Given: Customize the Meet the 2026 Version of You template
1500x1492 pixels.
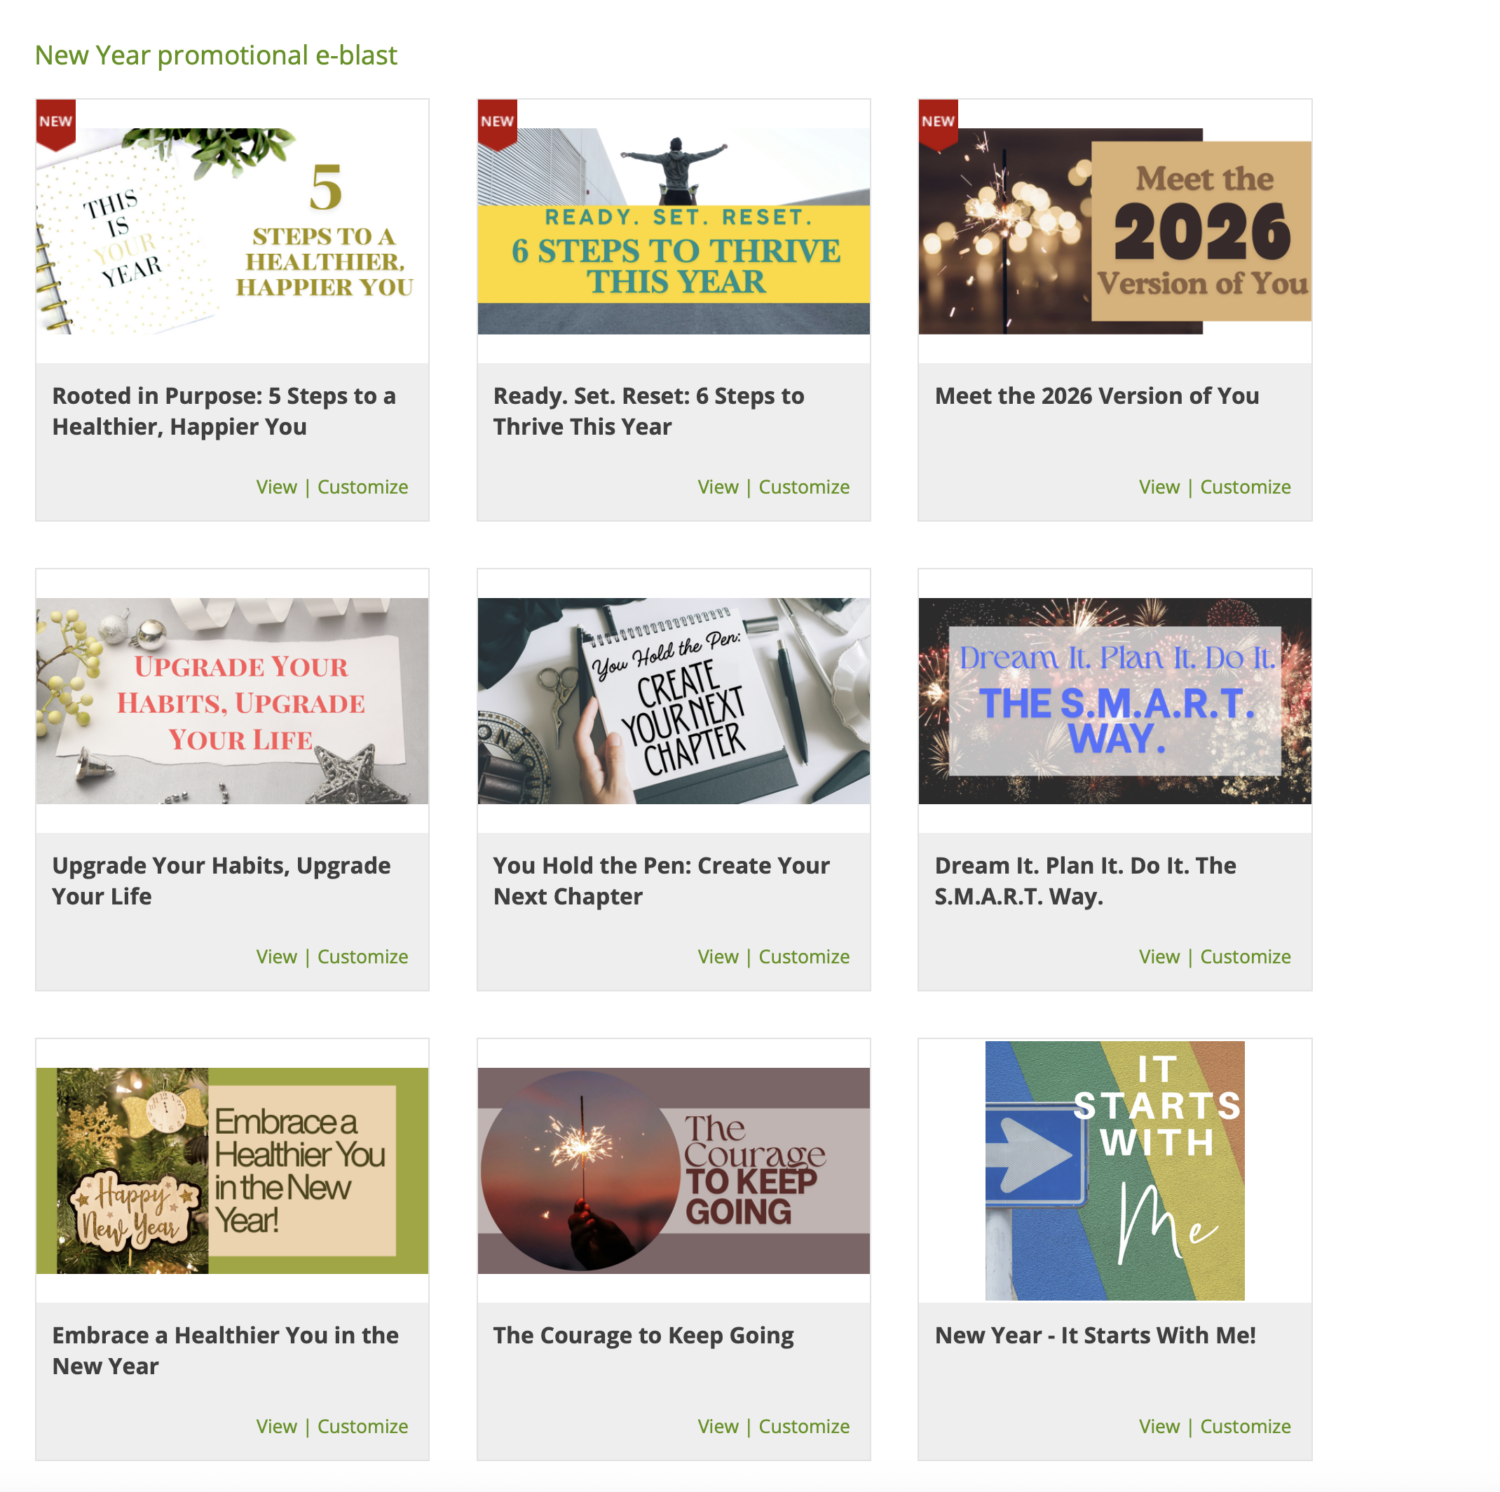Looking at the screenshot, I should pos(1245,487).
